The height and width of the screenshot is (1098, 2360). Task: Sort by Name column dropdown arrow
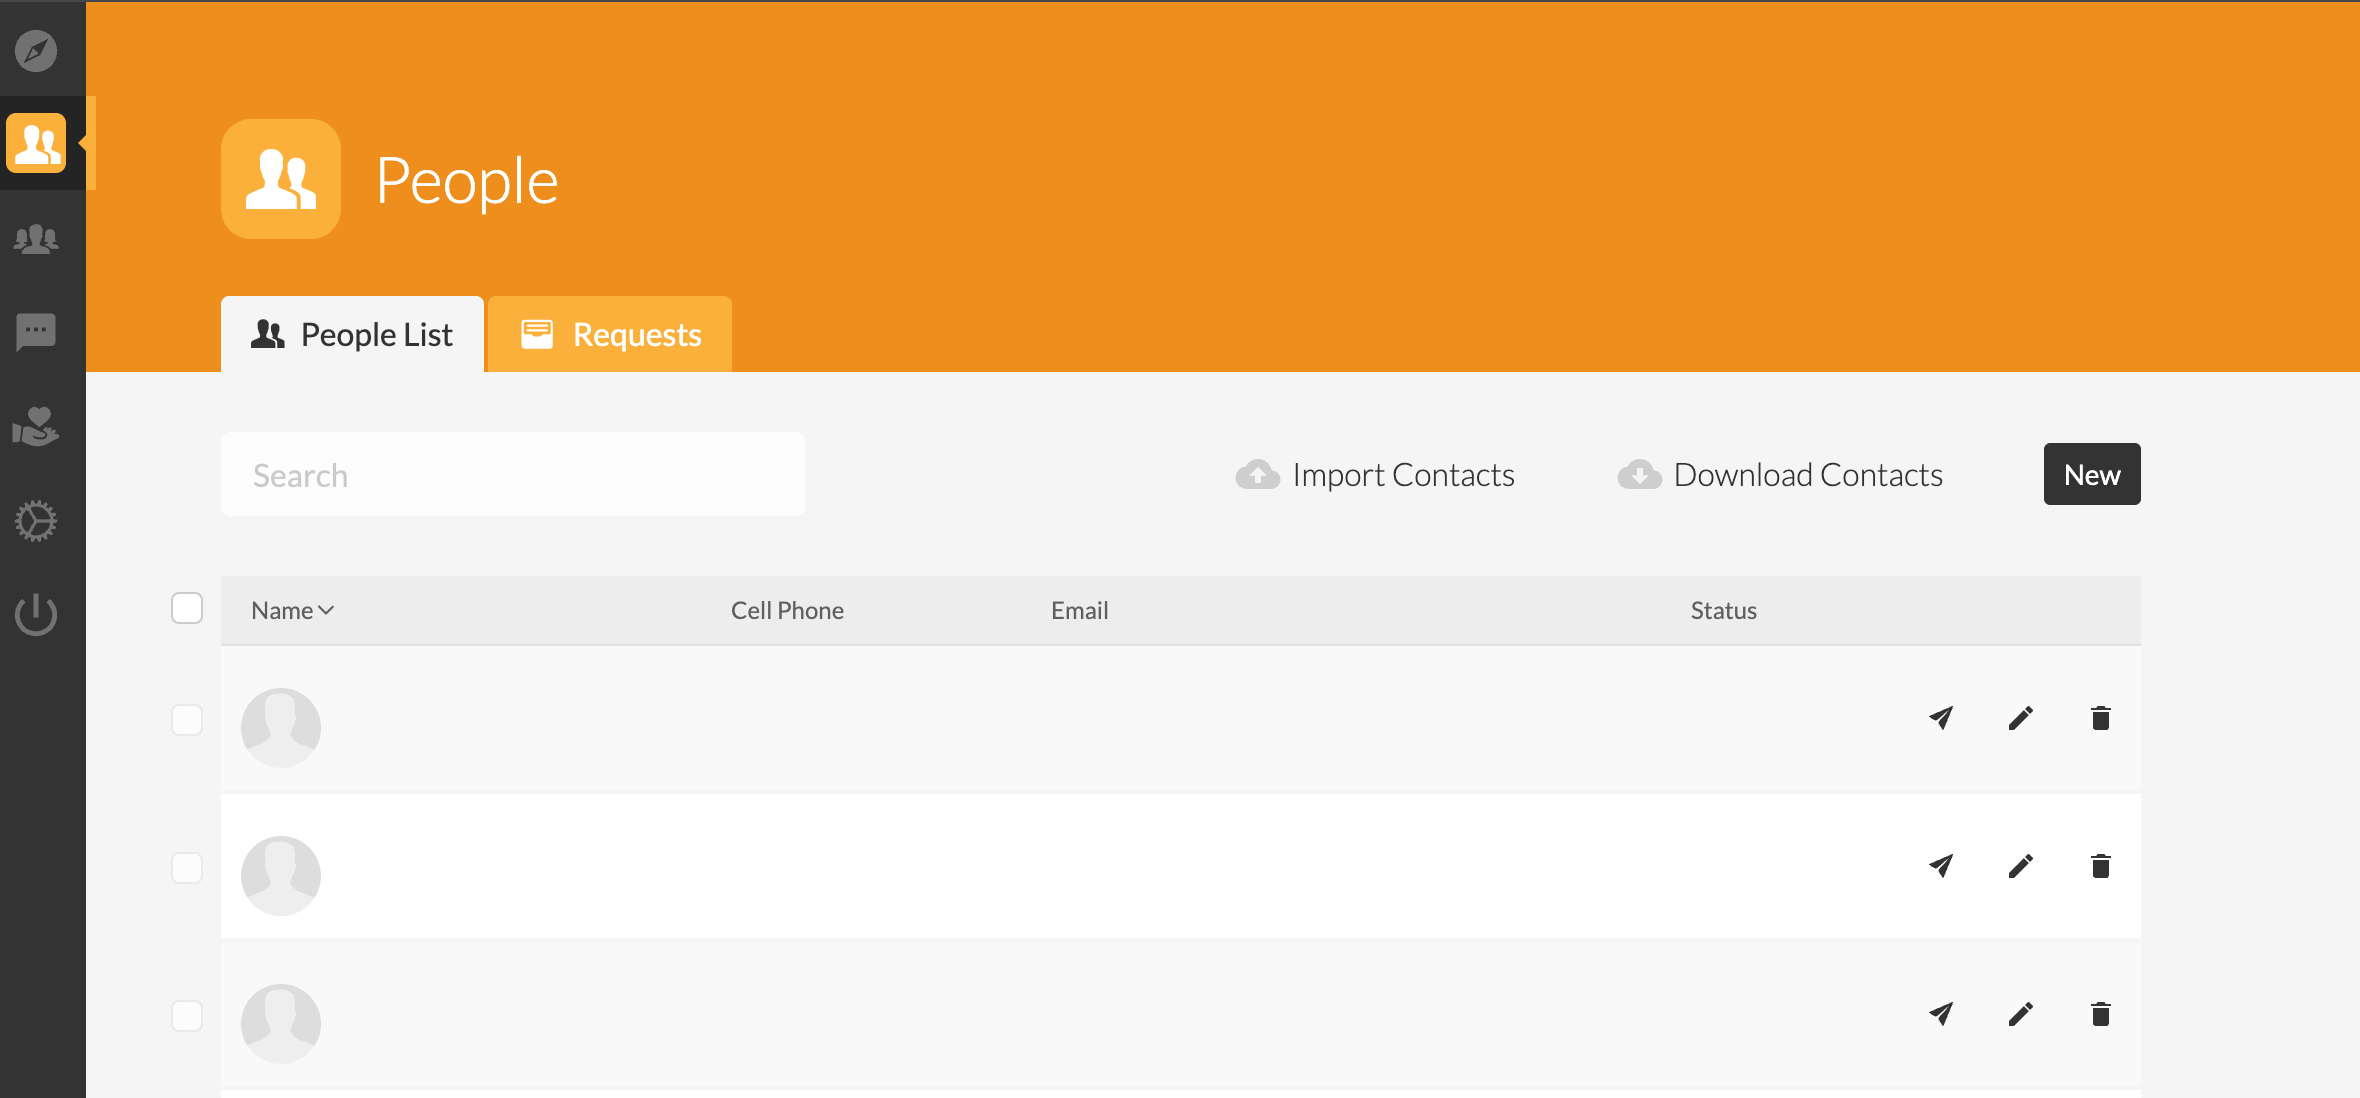(x=326, y=610)
